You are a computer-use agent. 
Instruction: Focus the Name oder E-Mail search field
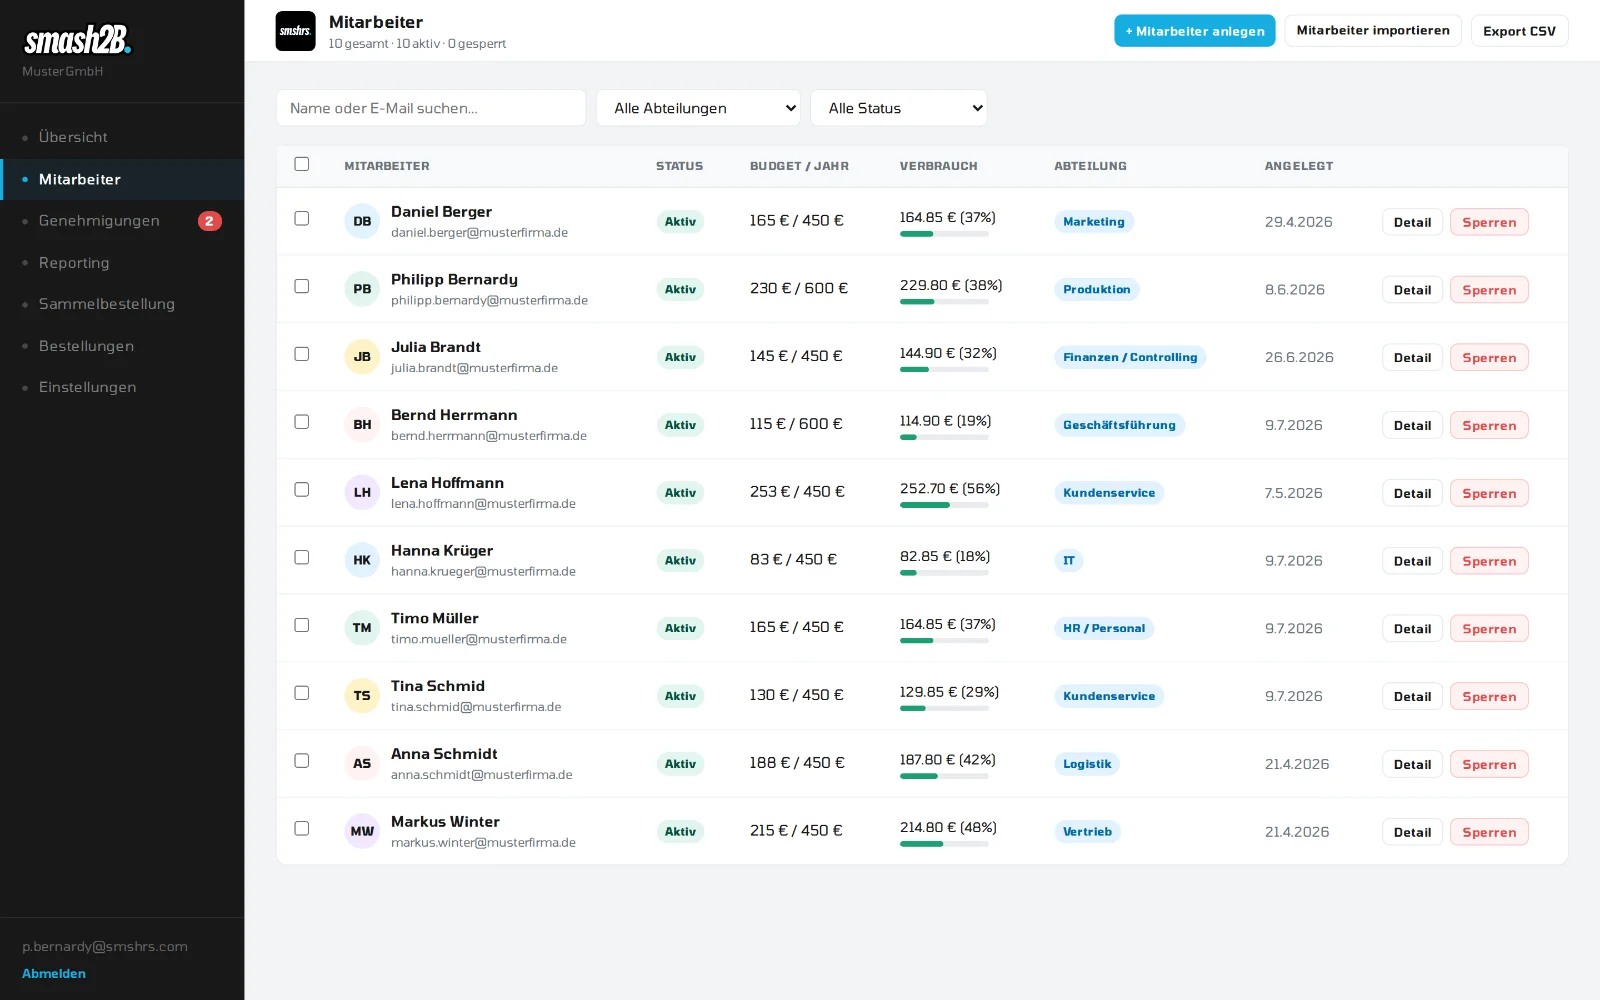431,108
